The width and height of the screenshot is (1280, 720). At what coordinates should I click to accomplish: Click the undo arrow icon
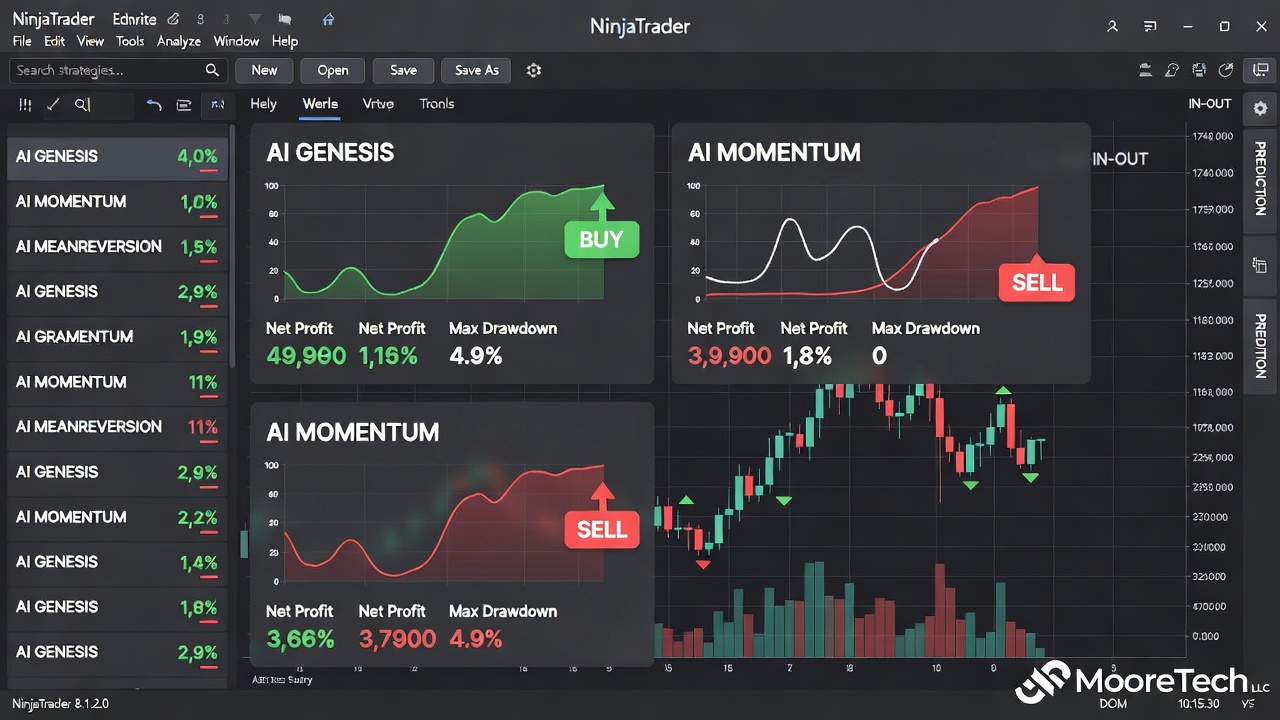[x=155, y=105]
